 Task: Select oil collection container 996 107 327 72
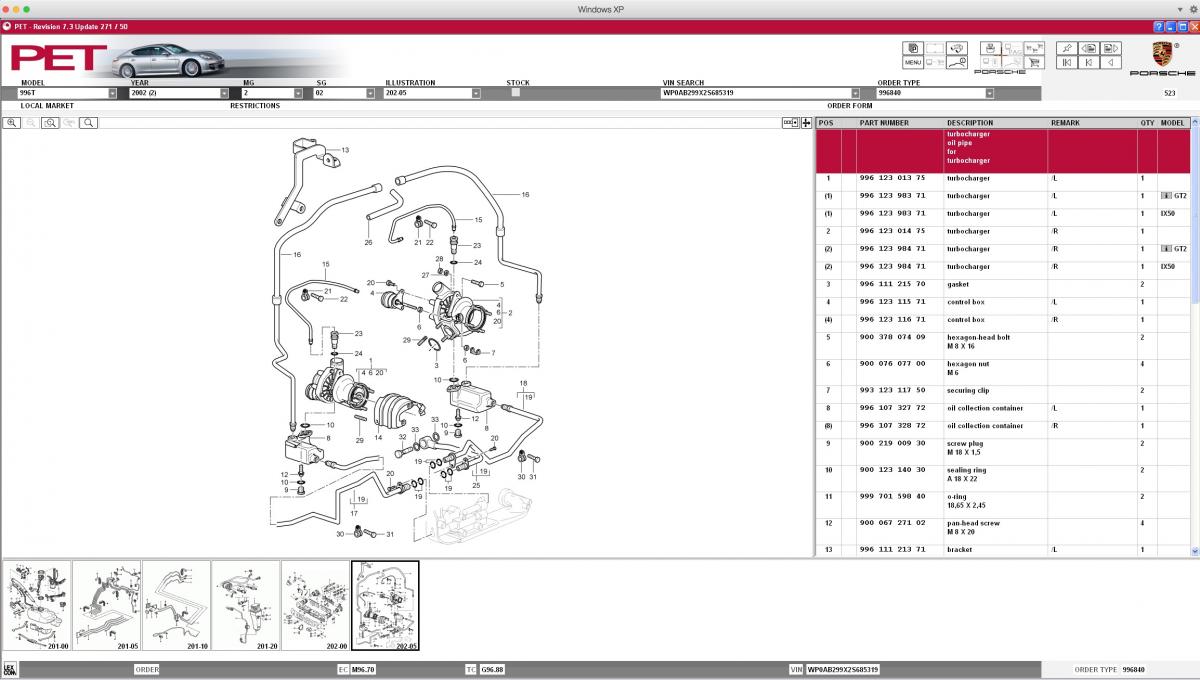[x=892, y=408]
